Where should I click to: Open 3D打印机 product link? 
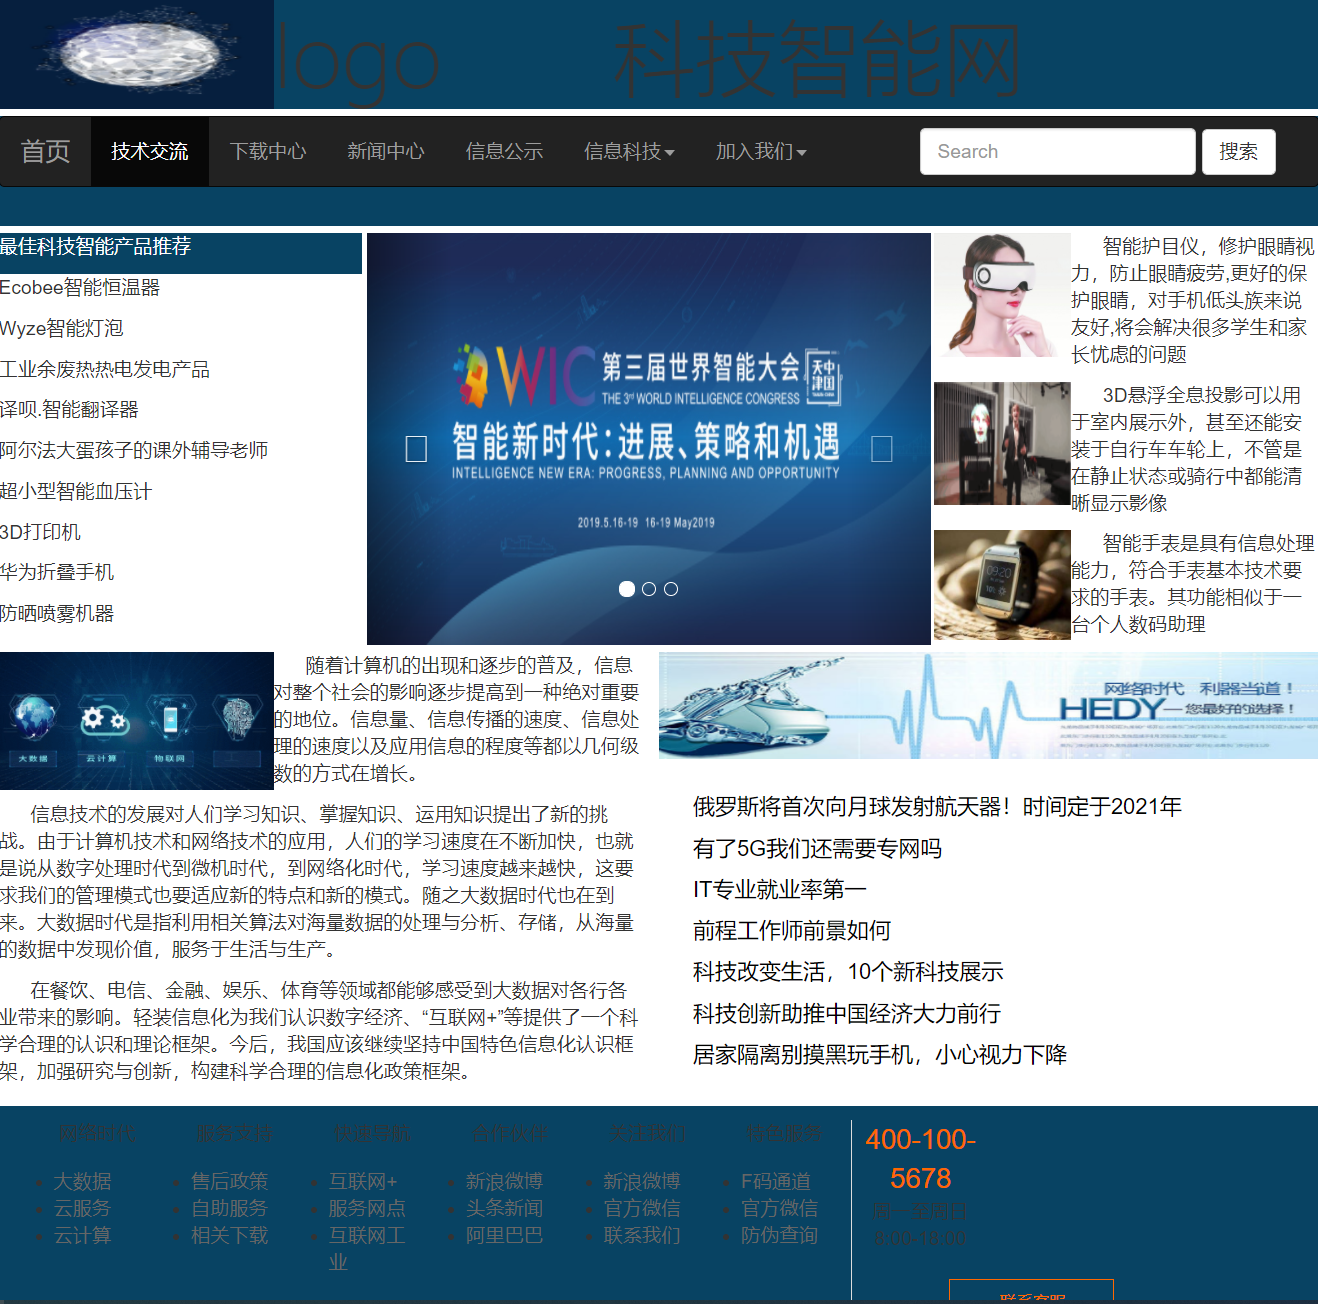40,533
